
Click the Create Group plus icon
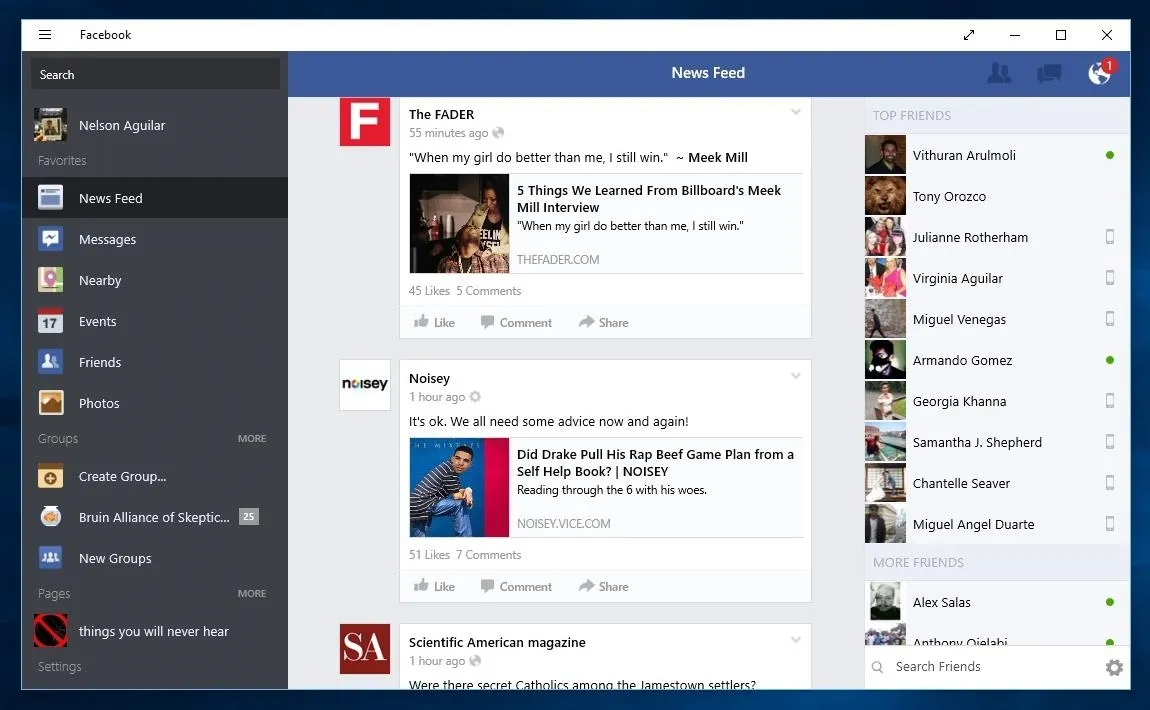(51, 476)
